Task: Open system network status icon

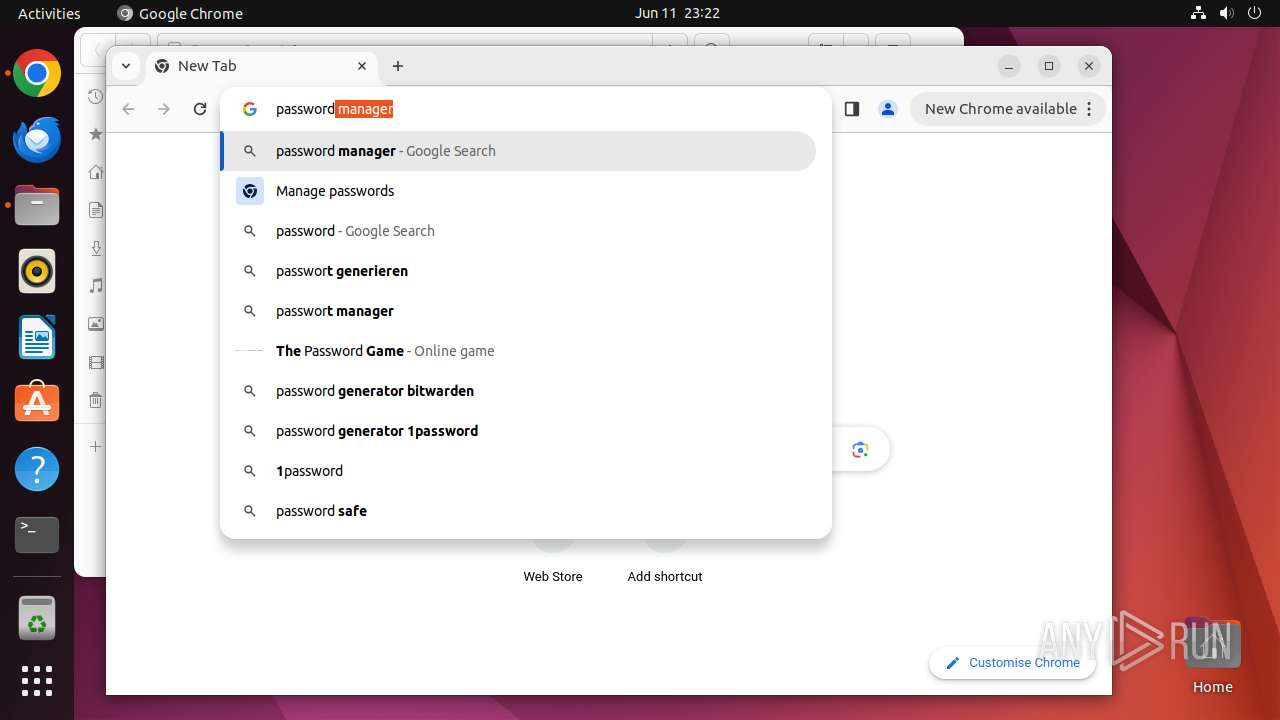Action: 1198,13
